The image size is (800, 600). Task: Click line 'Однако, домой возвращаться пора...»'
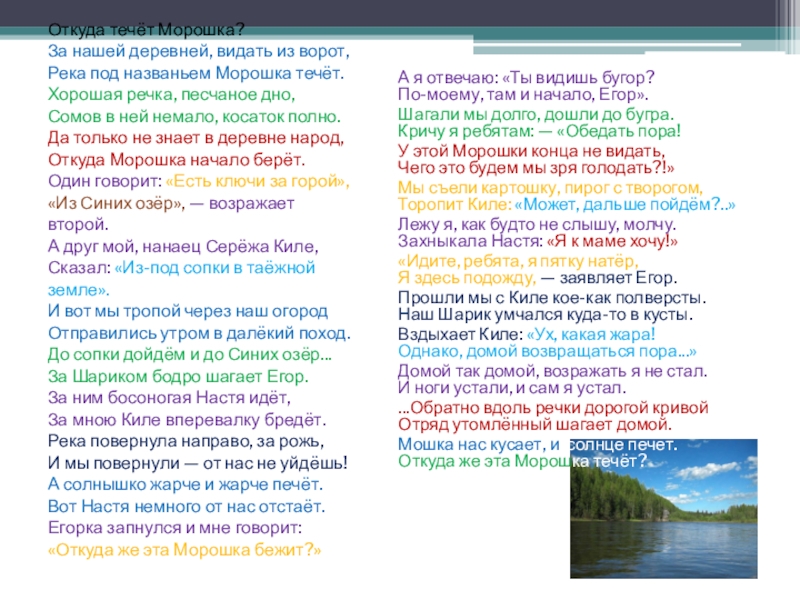pyautogui.click(x=547, y=352)
